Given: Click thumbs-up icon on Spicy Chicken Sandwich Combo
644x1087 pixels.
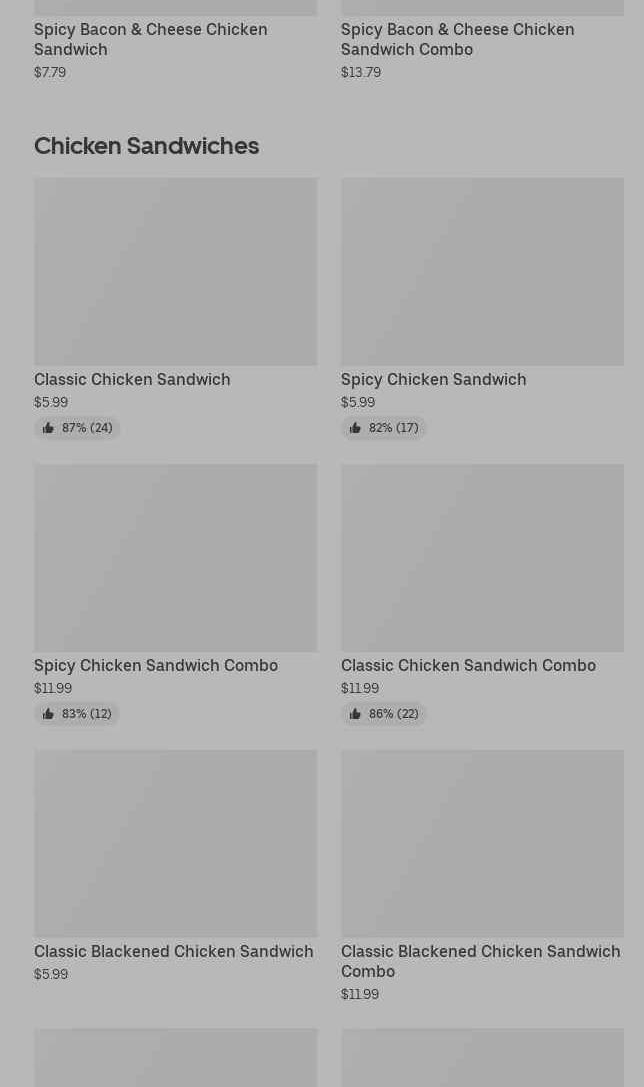Looking at the screenshot, I should pos(48,714).
